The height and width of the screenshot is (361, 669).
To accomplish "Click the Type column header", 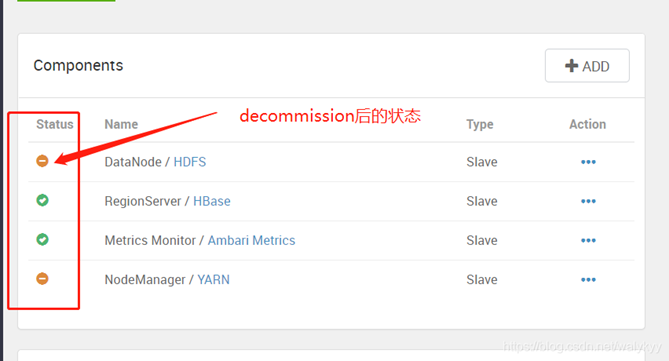I will pos(480,124).
